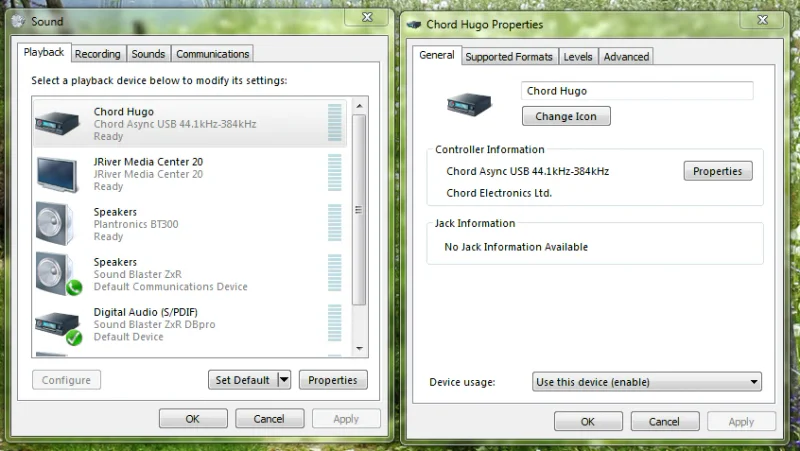The image size is (800, 451).
Task: Click the playback list scrollbar thumb
Action: (359, 210)
